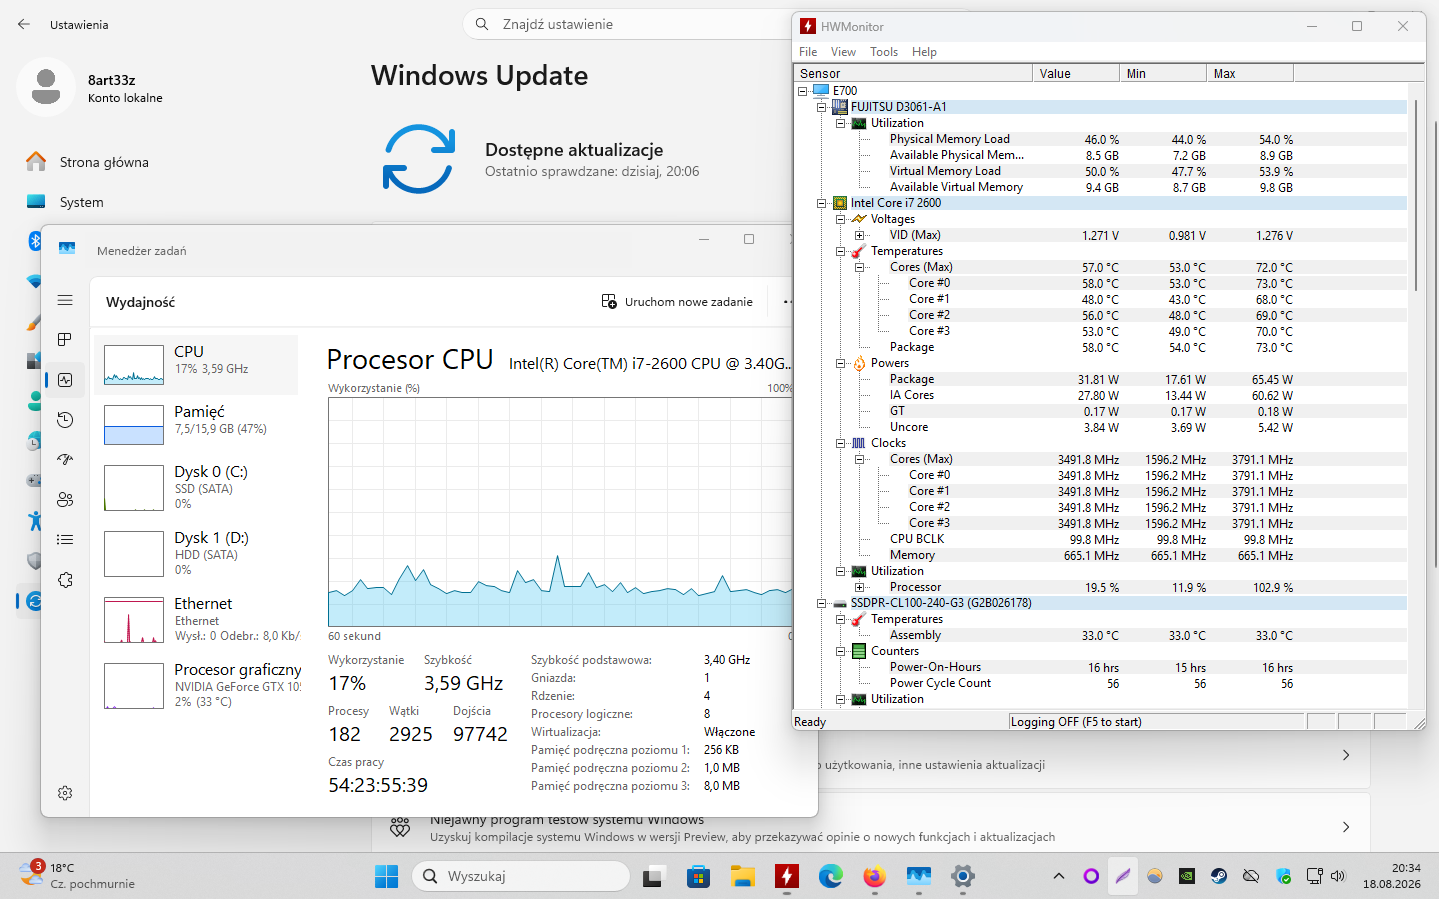Open the weather widget showing 18°C
The image size is (1439, 899).
[x=77, y=876]
